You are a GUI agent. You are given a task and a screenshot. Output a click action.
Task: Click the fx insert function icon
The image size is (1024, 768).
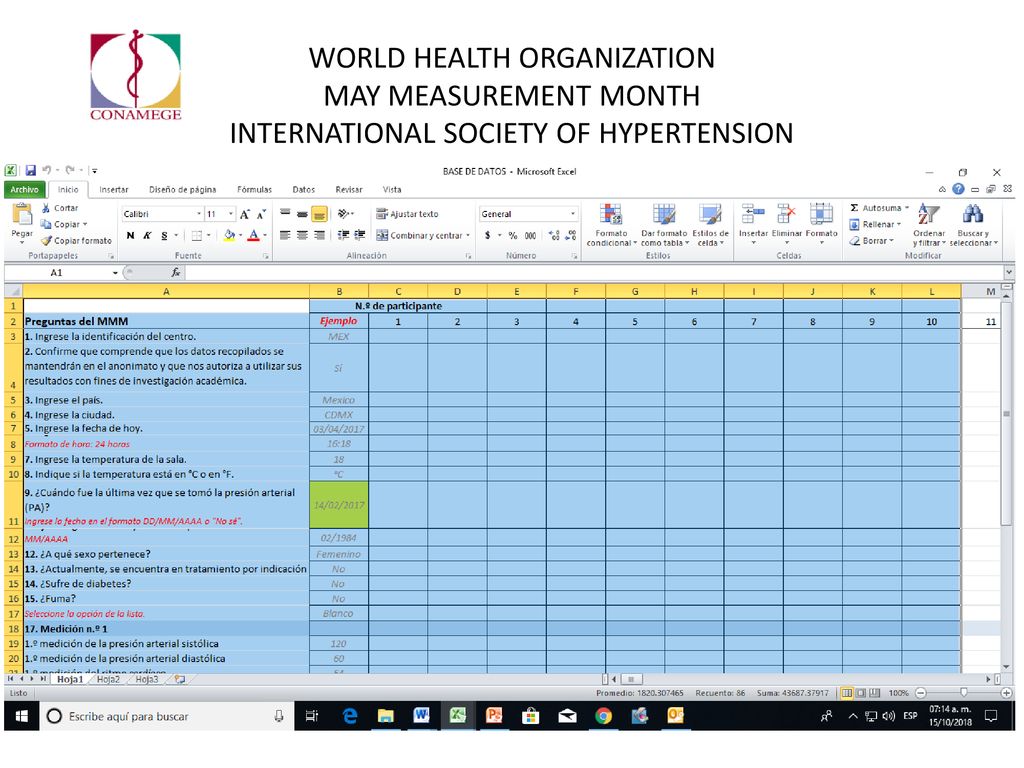176,272
